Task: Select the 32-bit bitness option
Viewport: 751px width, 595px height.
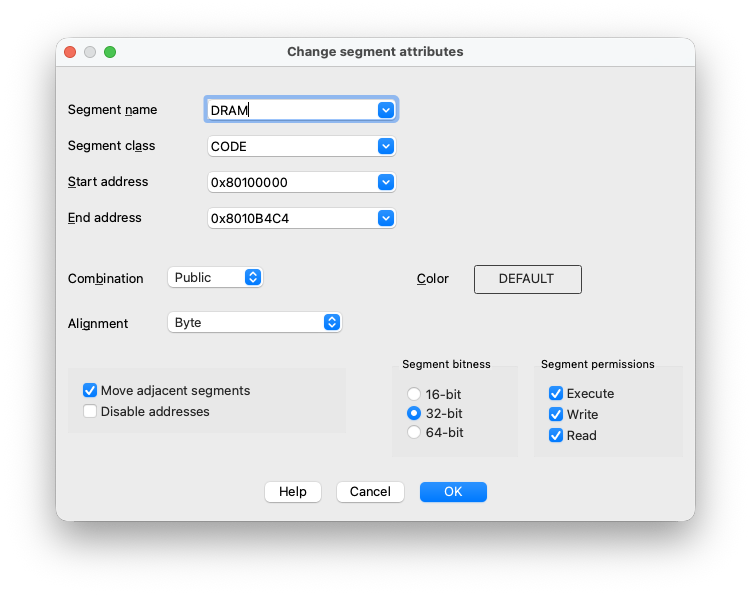Action: pyautogui.click(x=414, y=413)
